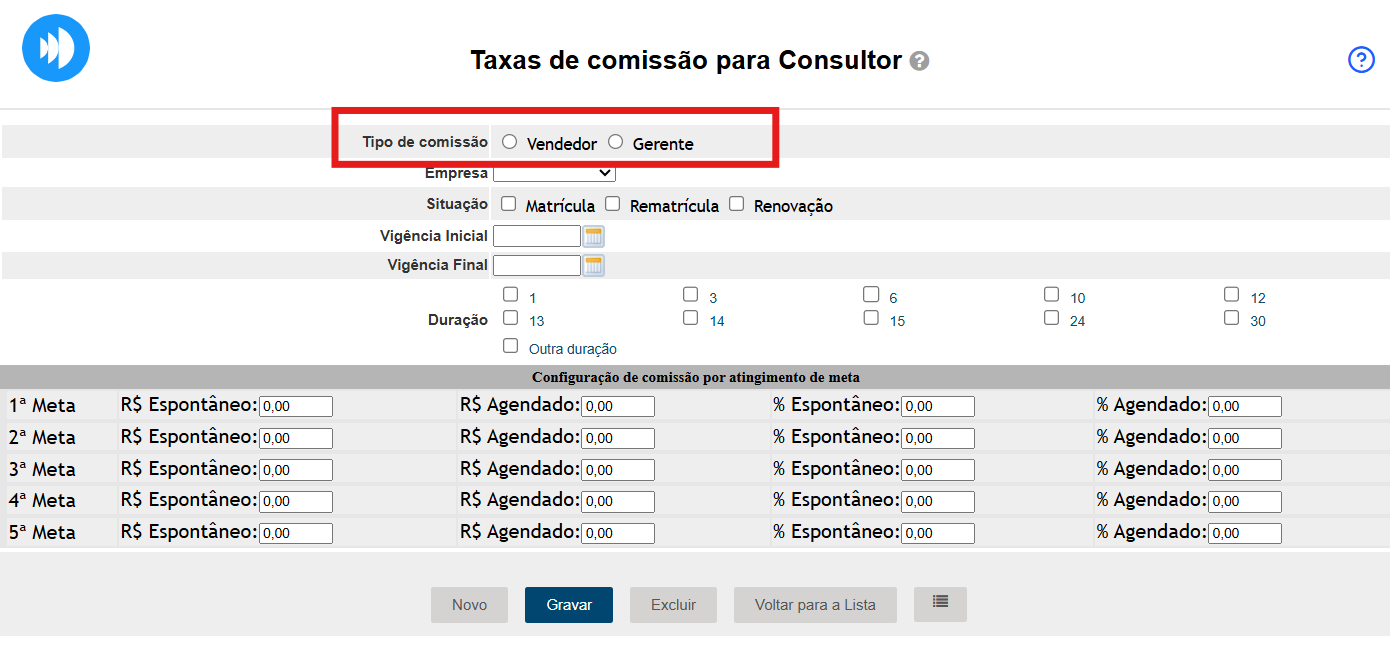Screen dimensions: 1390x660
Task: Click the blue fast-forward logo icon
Action: coord(56,48)
